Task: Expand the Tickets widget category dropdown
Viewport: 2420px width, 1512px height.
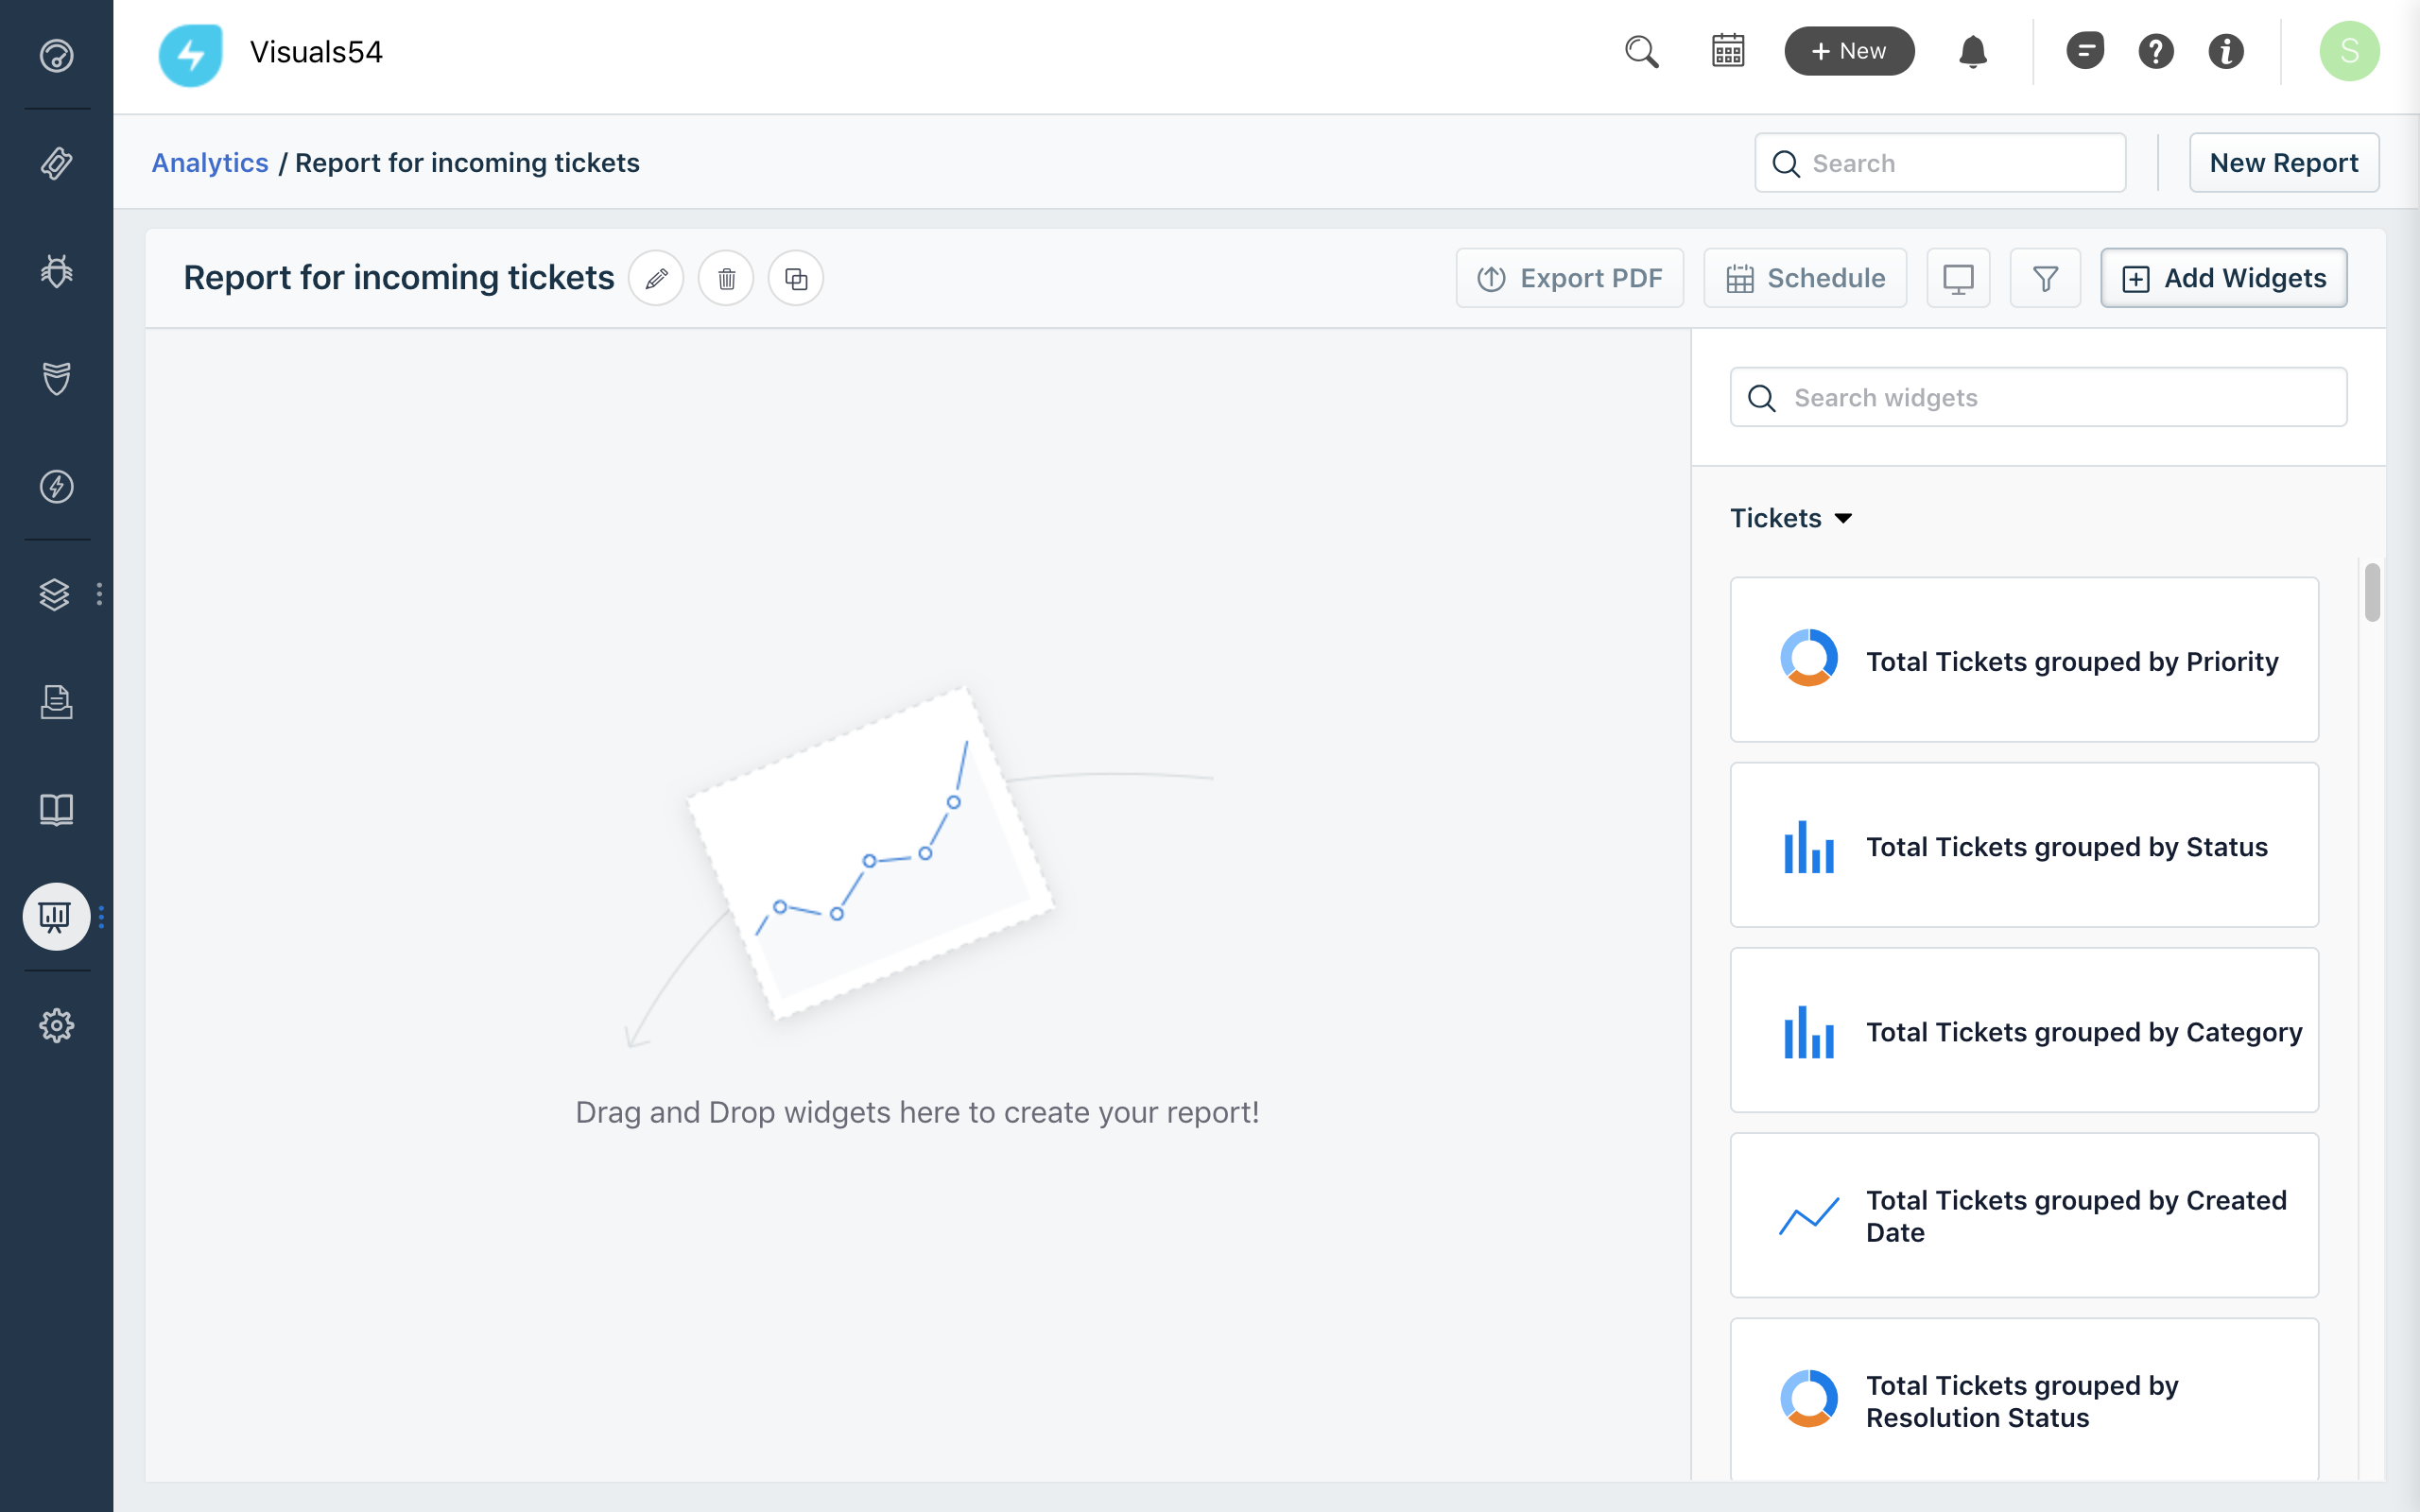Action: 1791,518
